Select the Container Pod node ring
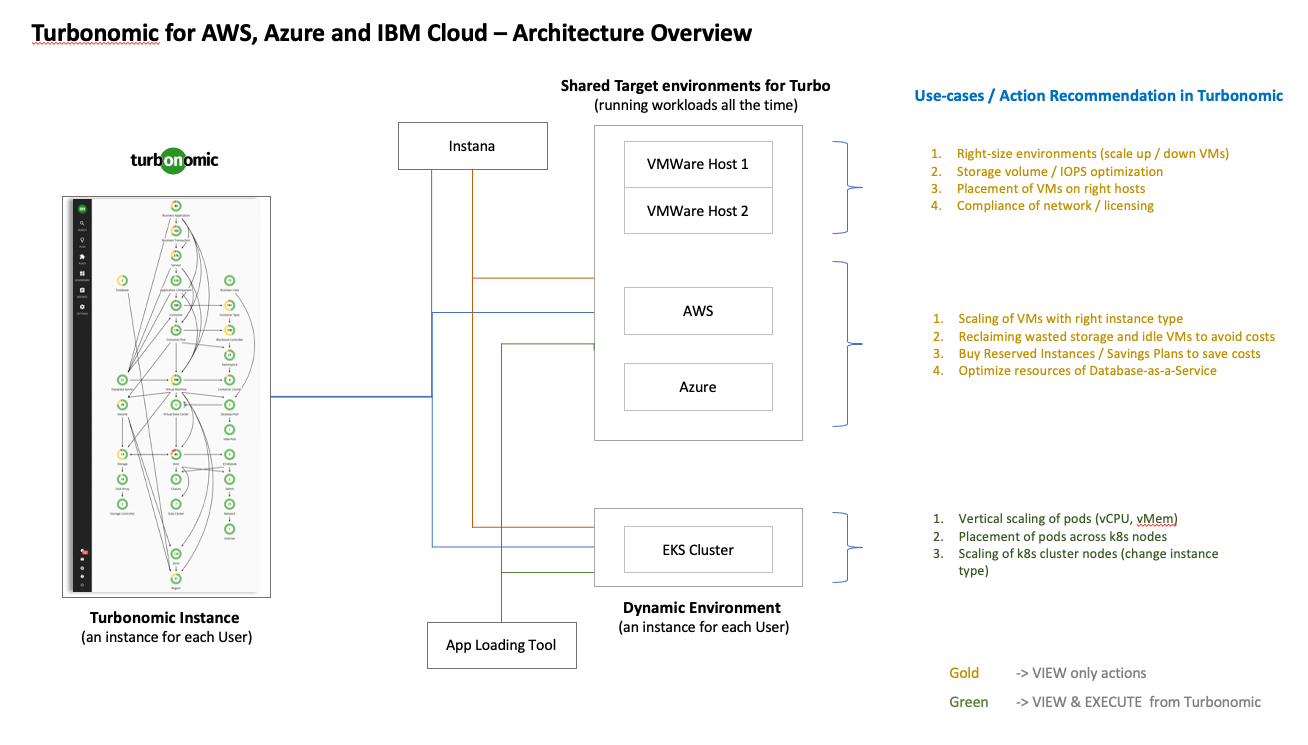Viewport: 1308px width, 745px height. click(x=176, y=330)
